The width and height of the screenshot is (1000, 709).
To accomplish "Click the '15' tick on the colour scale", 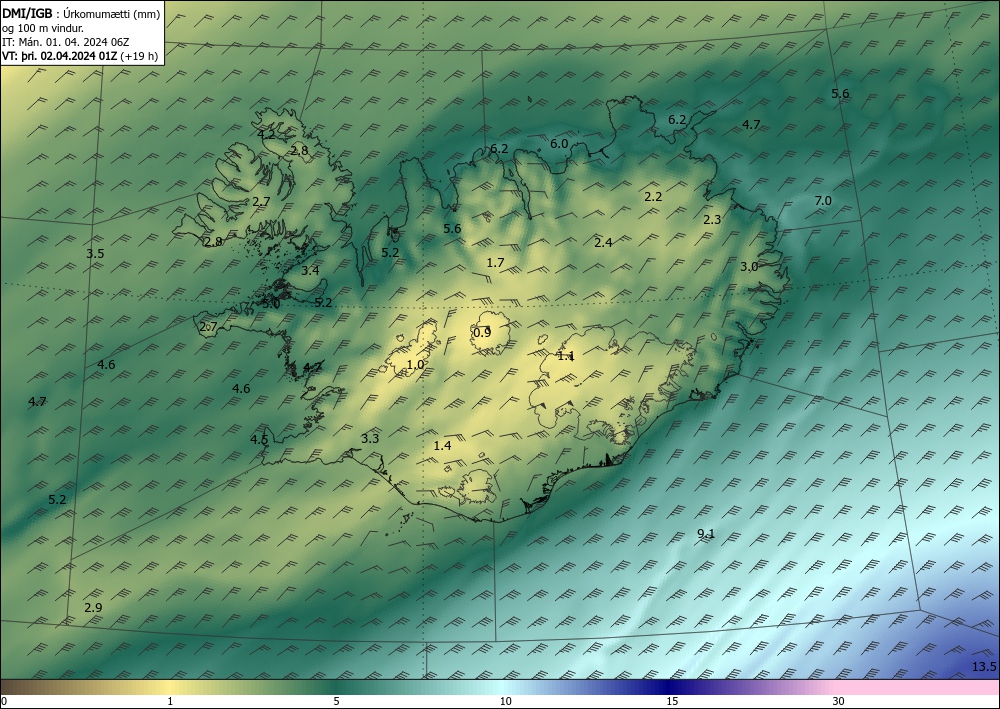I will click(672, 701).
